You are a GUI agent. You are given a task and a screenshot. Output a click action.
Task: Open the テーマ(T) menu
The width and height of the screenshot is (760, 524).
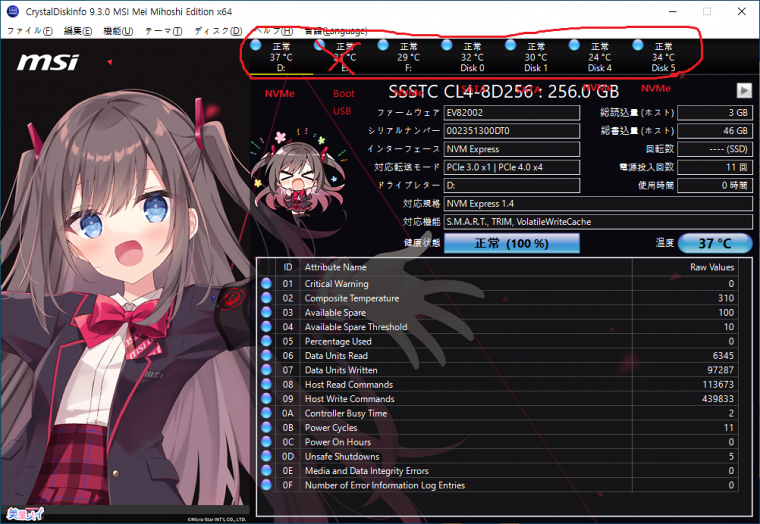click(x=163, y=31)
